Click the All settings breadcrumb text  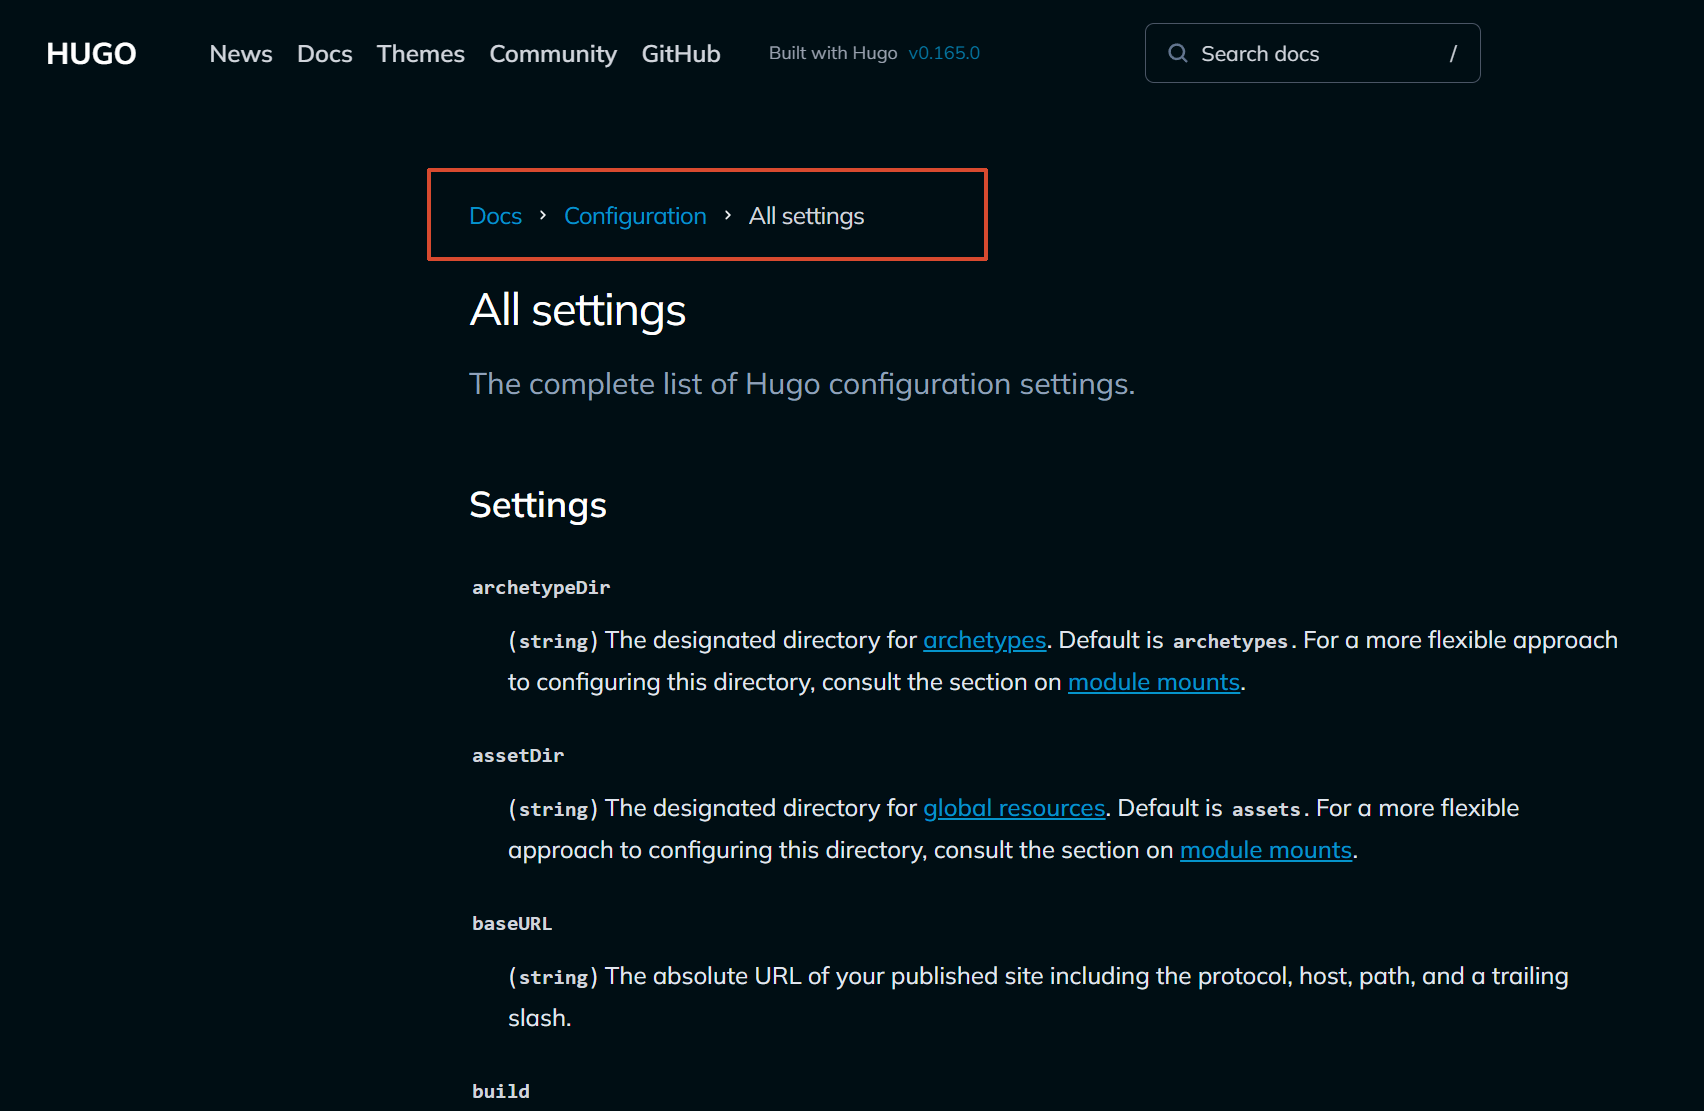(x=807, y=216)
